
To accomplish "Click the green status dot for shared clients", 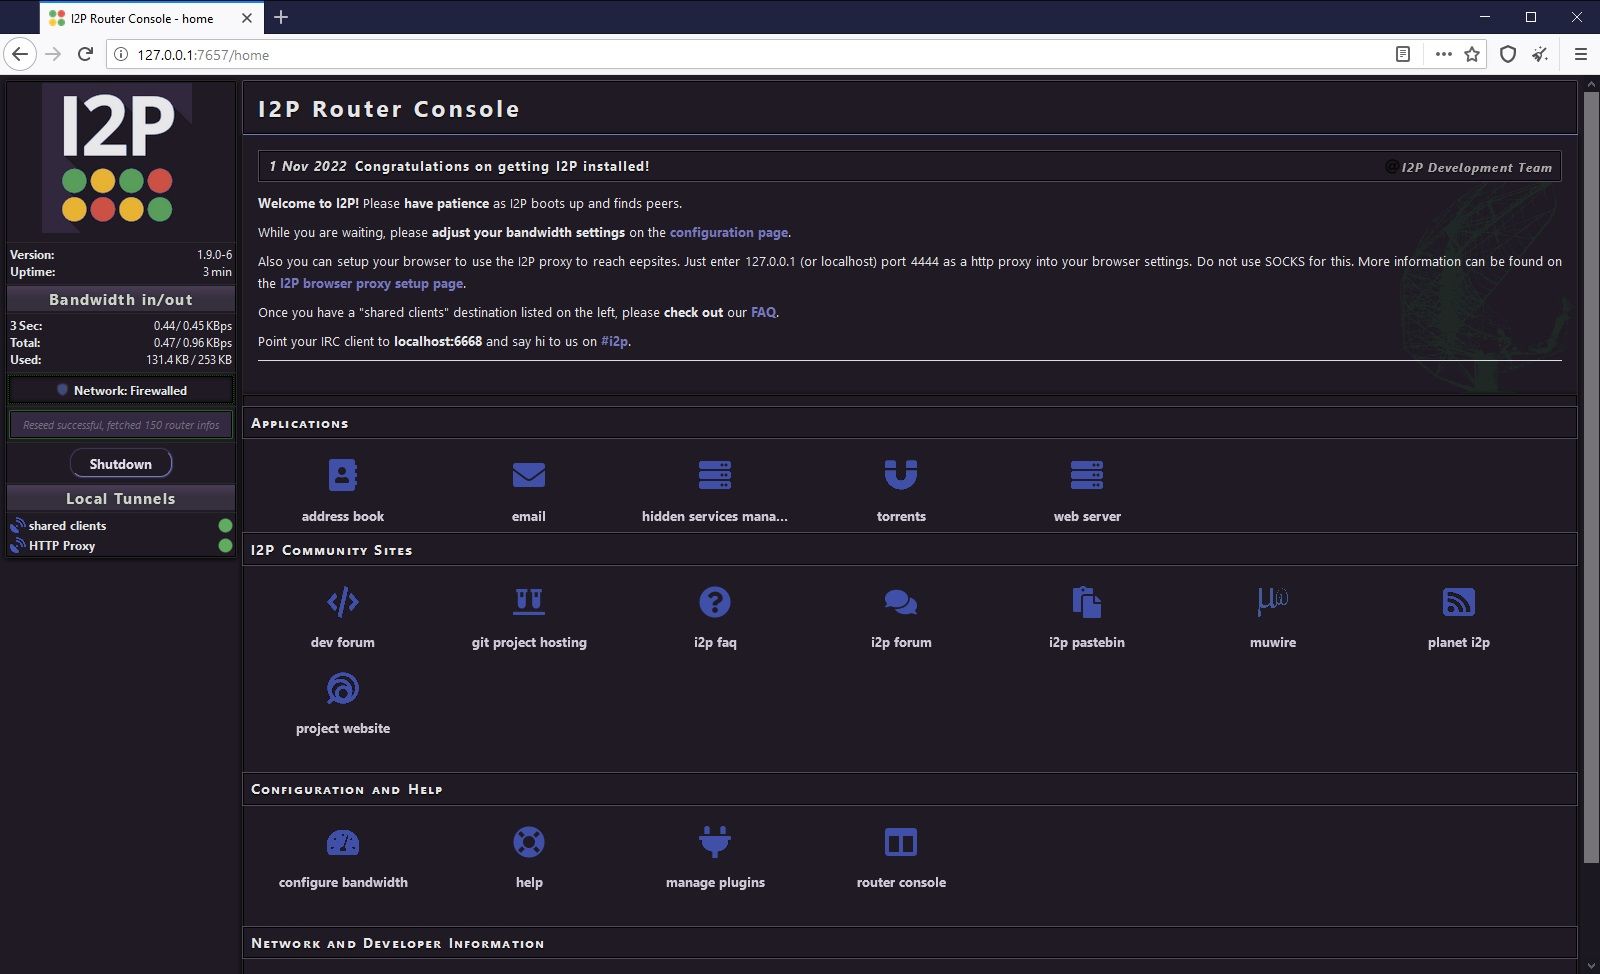I will (x=225, y=525).
